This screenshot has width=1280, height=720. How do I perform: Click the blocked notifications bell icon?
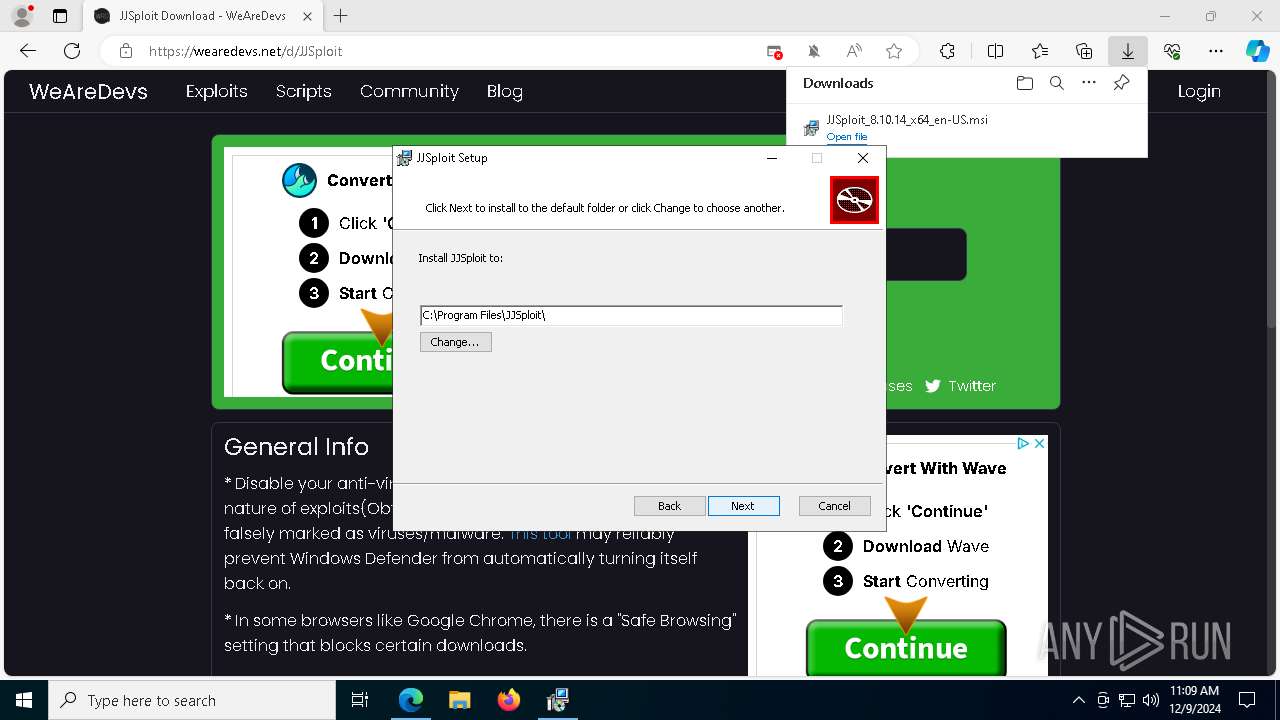(x=814, y=51)
